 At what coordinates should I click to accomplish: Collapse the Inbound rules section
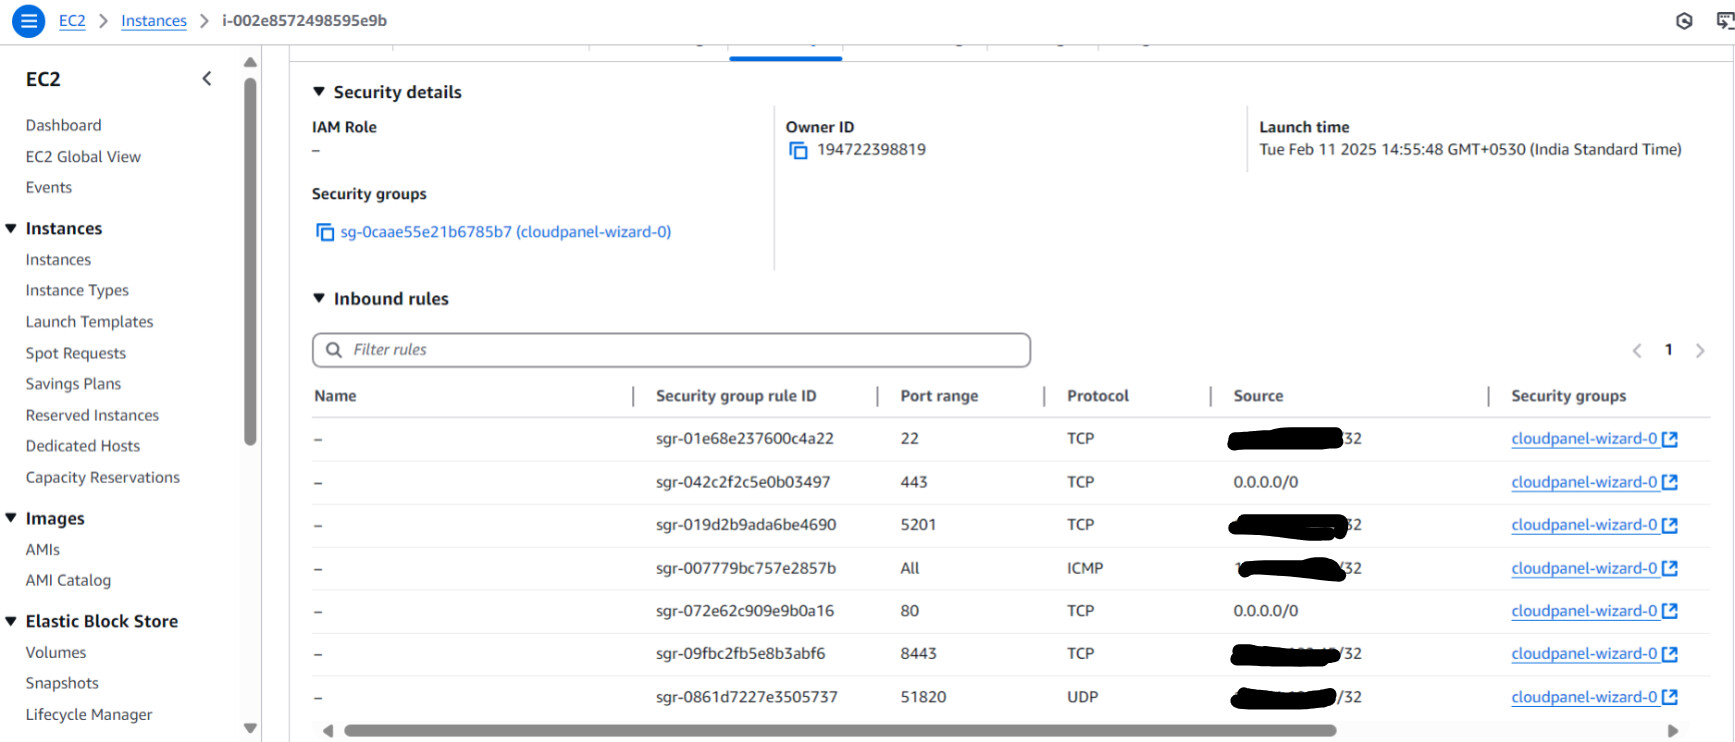click(x=319, y=298)
